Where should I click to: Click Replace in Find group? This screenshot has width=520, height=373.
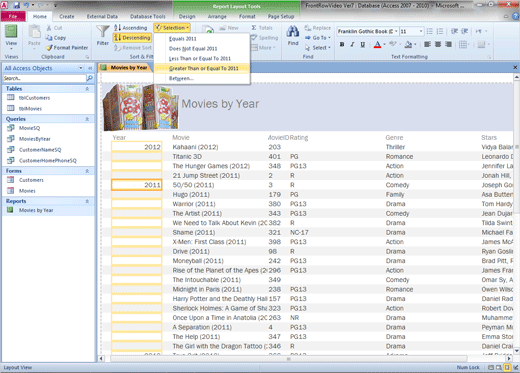(x=318, y=28)
